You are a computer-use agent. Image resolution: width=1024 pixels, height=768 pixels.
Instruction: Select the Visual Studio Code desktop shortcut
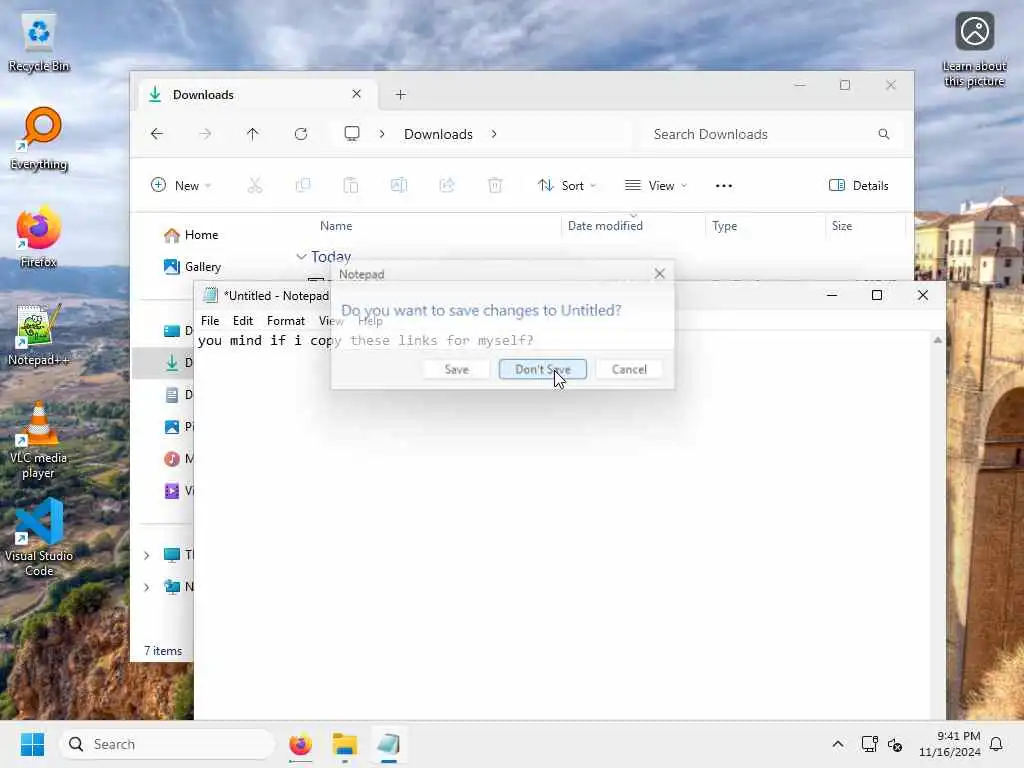coord(39,537)
